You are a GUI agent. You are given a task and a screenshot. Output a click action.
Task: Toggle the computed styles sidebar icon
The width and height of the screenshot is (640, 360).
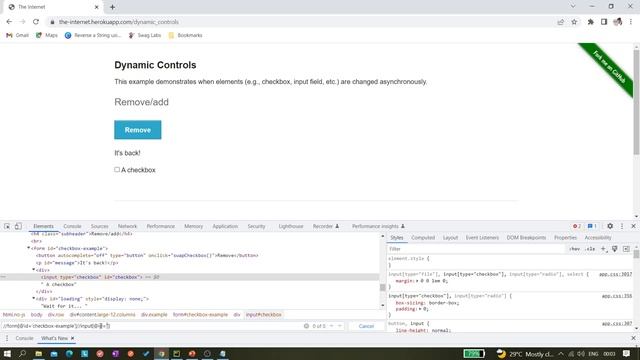(626, 249)
